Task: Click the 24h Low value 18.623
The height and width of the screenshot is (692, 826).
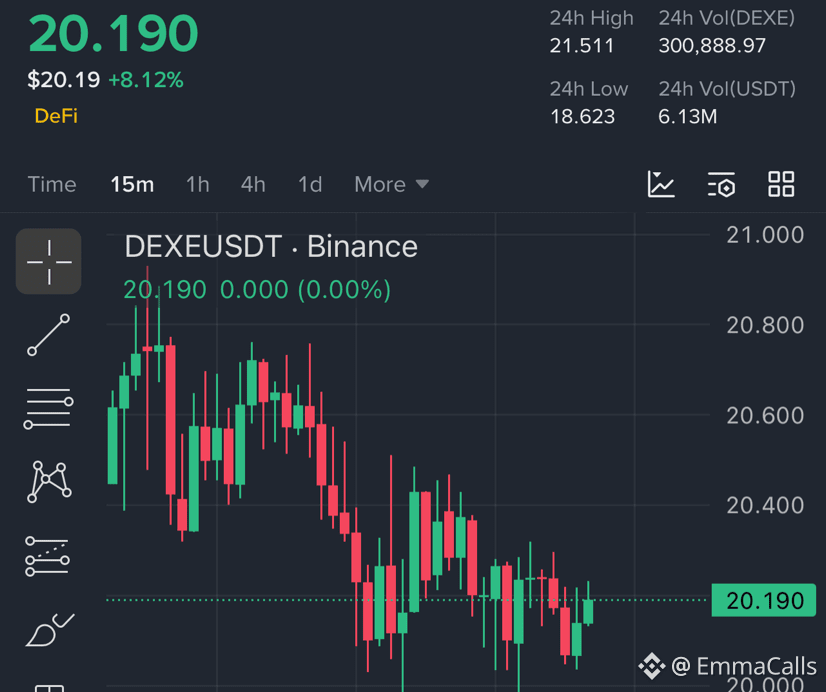Action: pyautogui.click(x=583, y=116)
